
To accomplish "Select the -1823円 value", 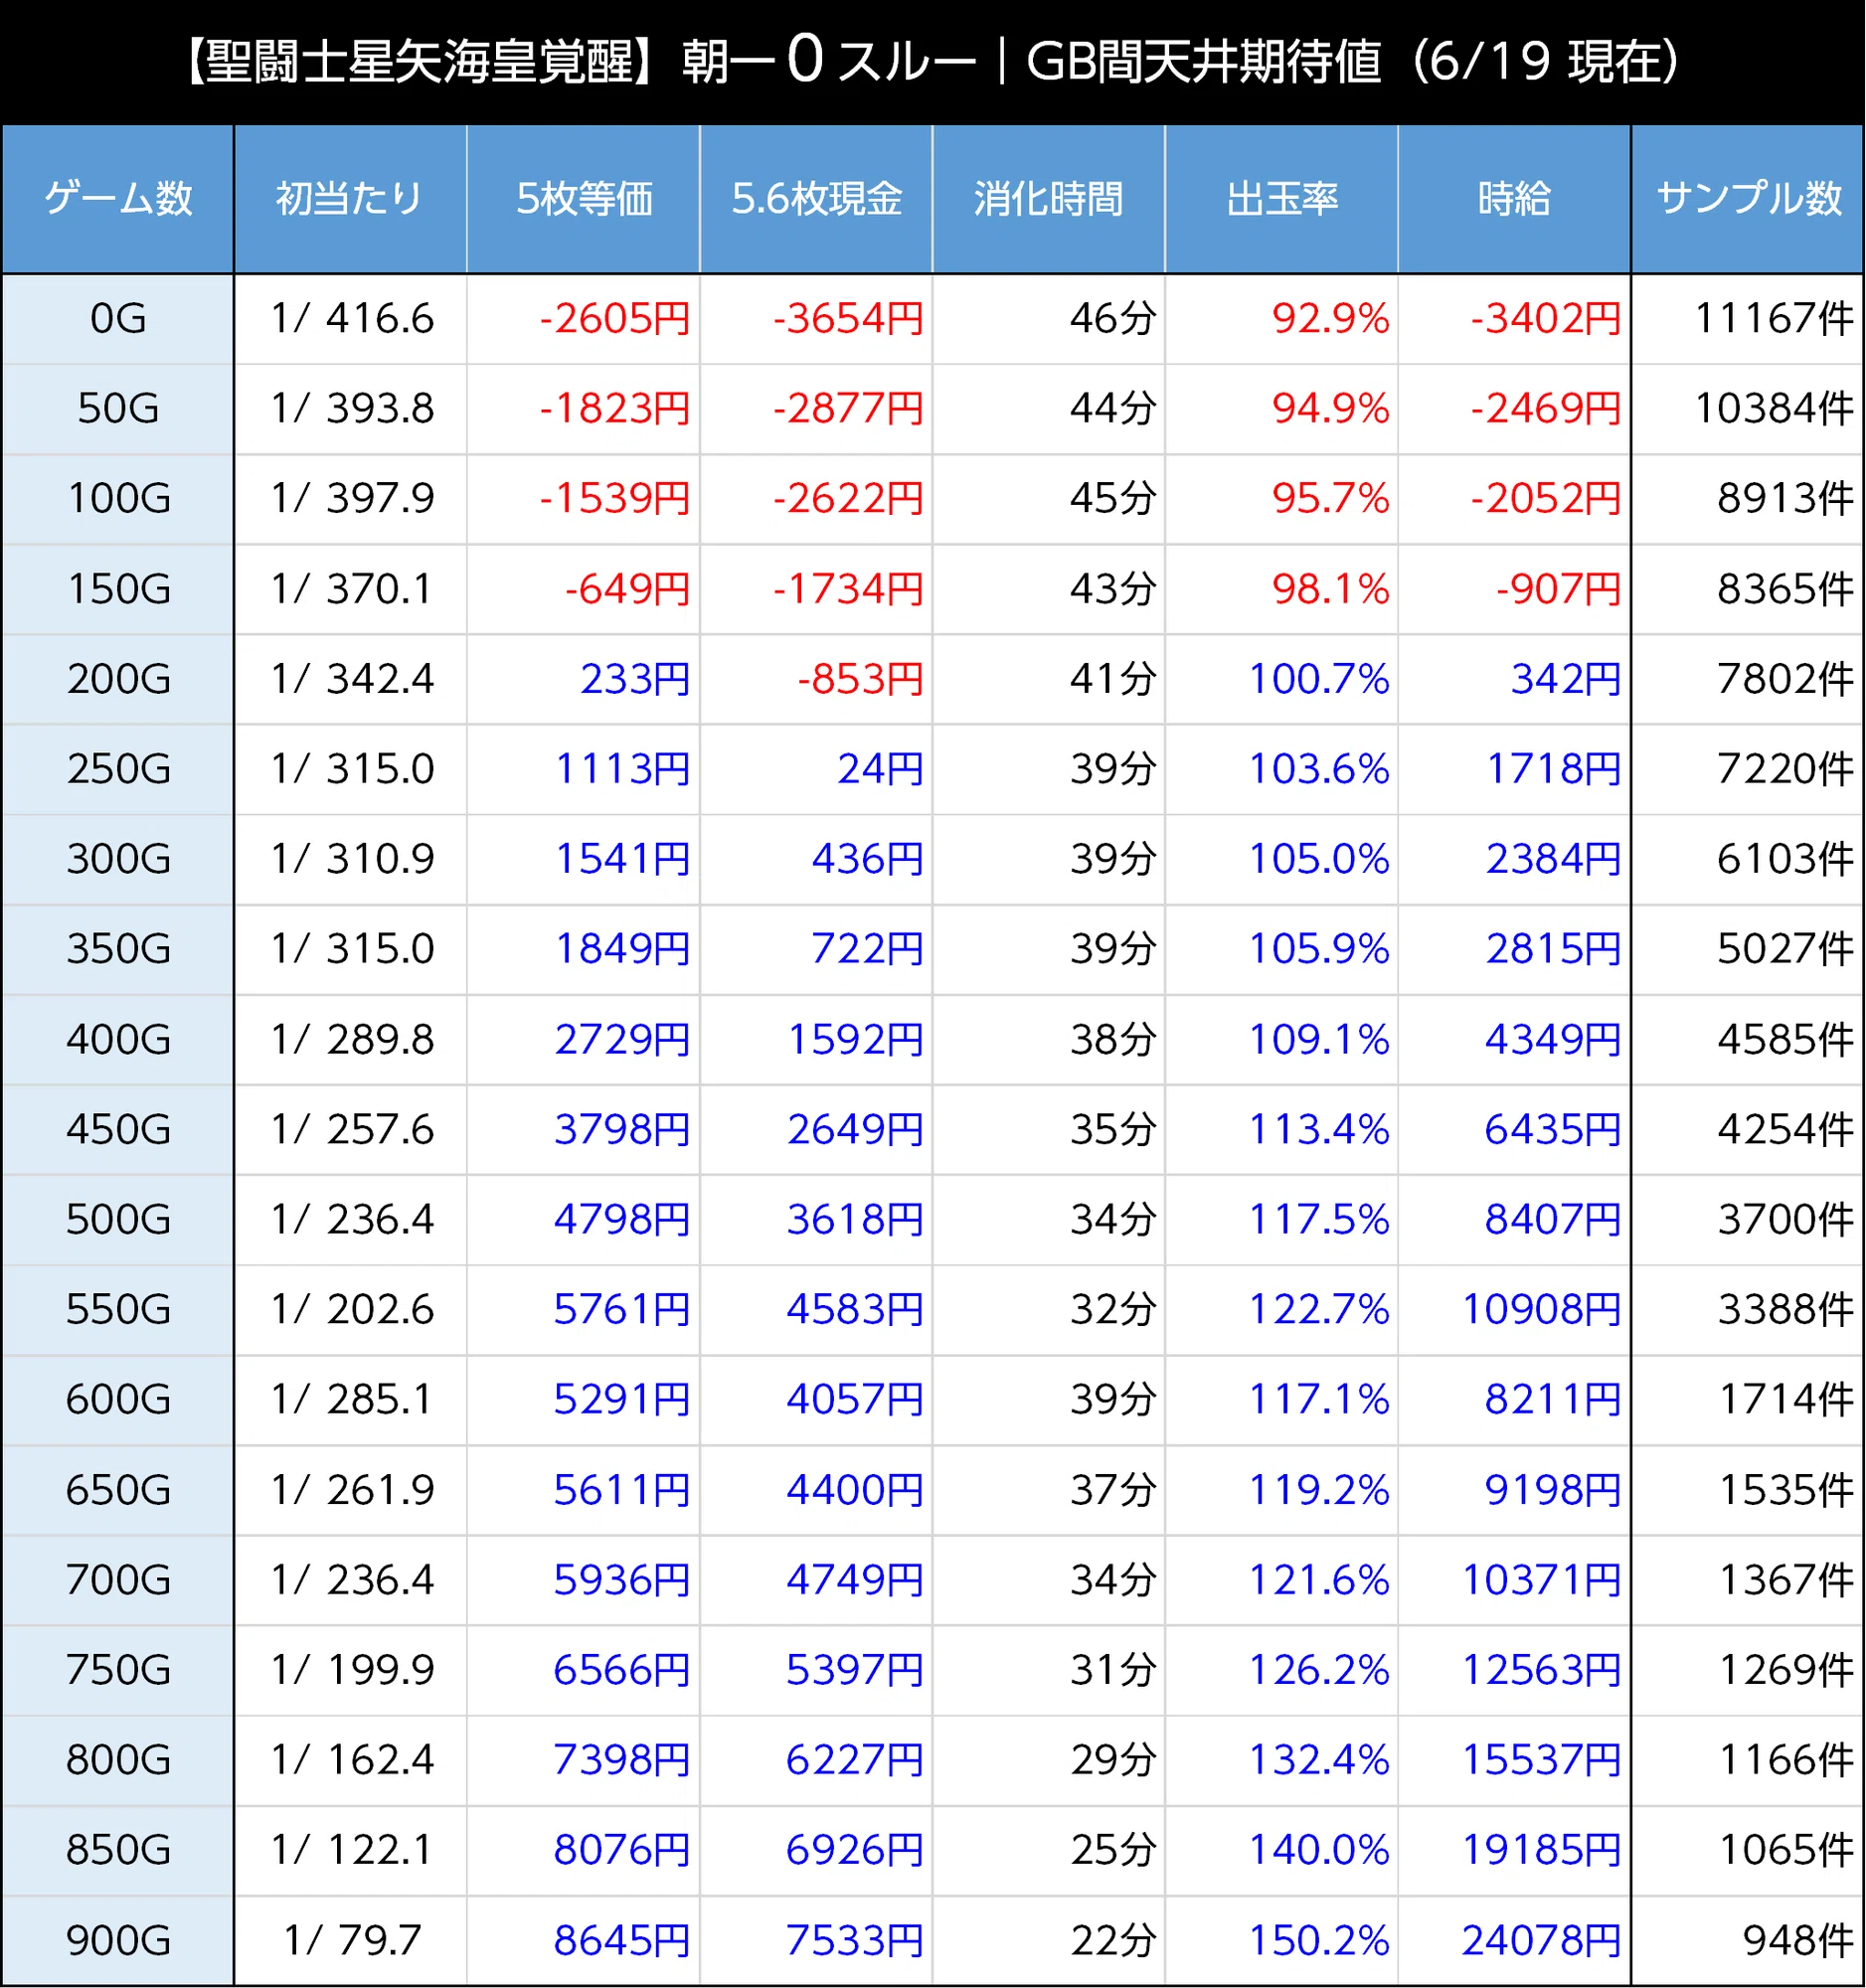I will [x=615, y=409].
